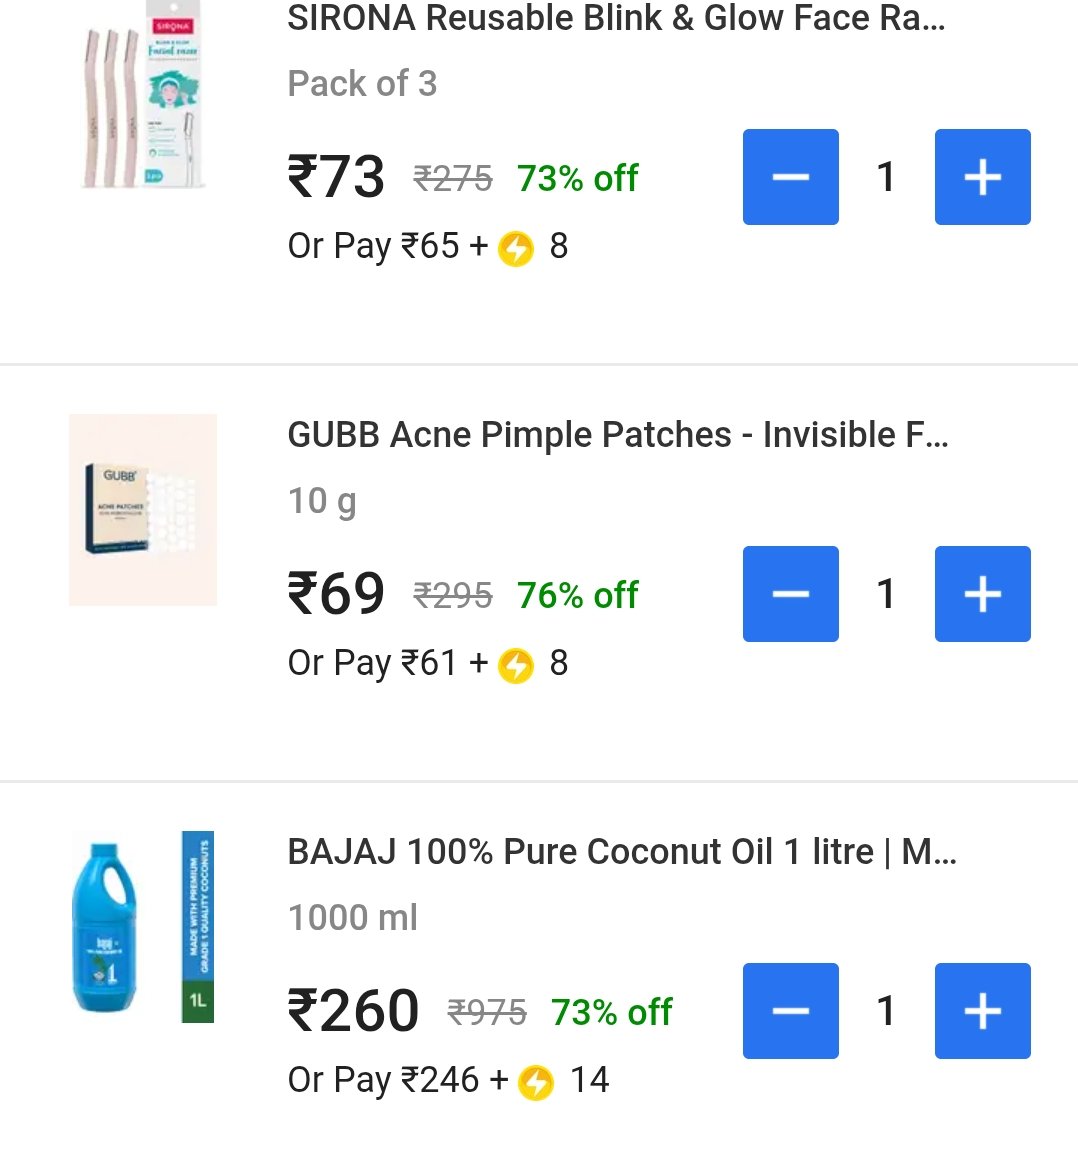Tap SuperCoin icon next to ₹61 offer
Screen dimensions: 1078x1164
tap(516, 665)
